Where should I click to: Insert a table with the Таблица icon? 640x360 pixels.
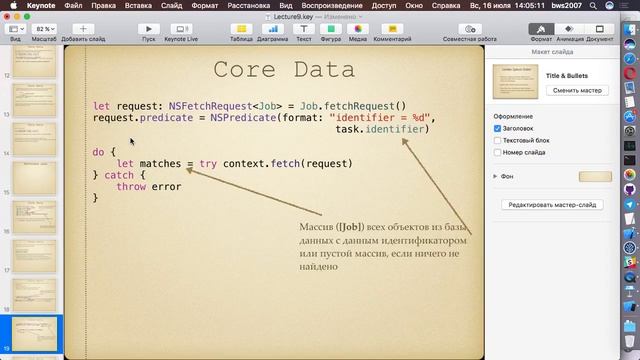click(x=241, y=29)
